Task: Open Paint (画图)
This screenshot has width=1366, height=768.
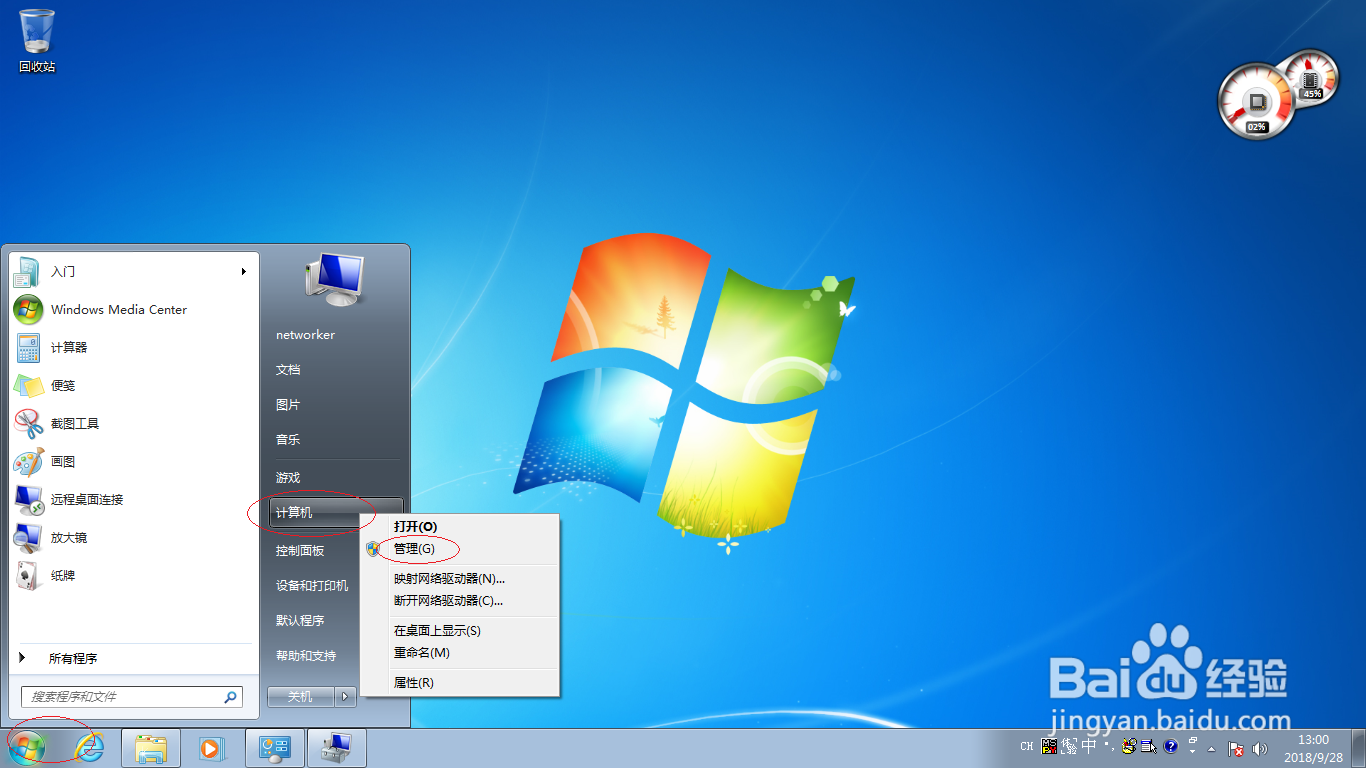Action: (x=135, y=462)
